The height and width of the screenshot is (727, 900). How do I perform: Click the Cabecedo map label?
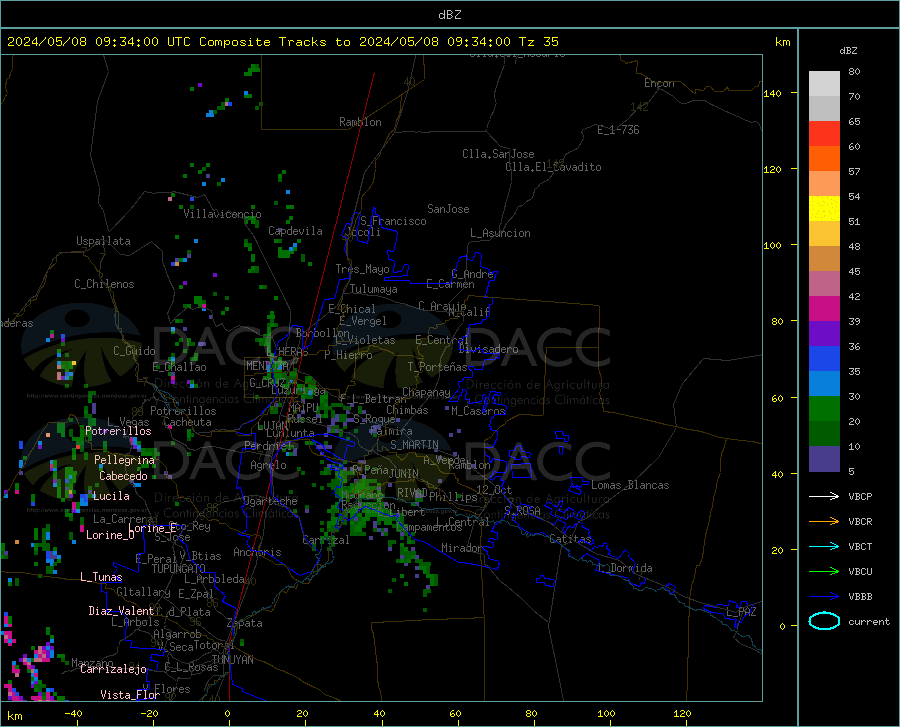point(123,476)
